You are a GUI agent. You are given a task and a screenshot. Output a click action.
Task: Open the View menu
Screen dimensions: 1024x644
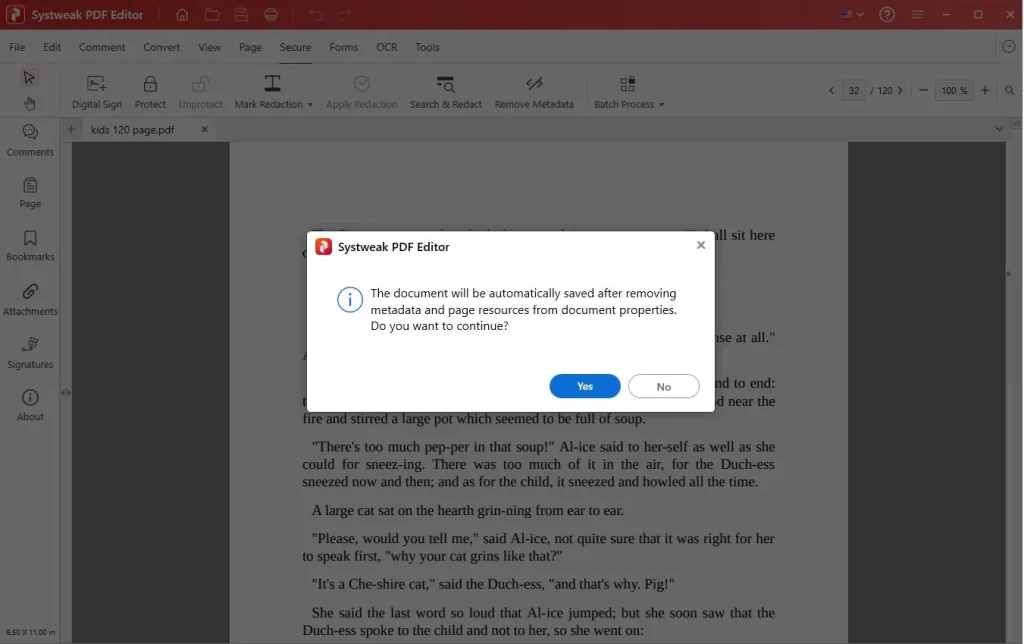[x=210, y=47]
